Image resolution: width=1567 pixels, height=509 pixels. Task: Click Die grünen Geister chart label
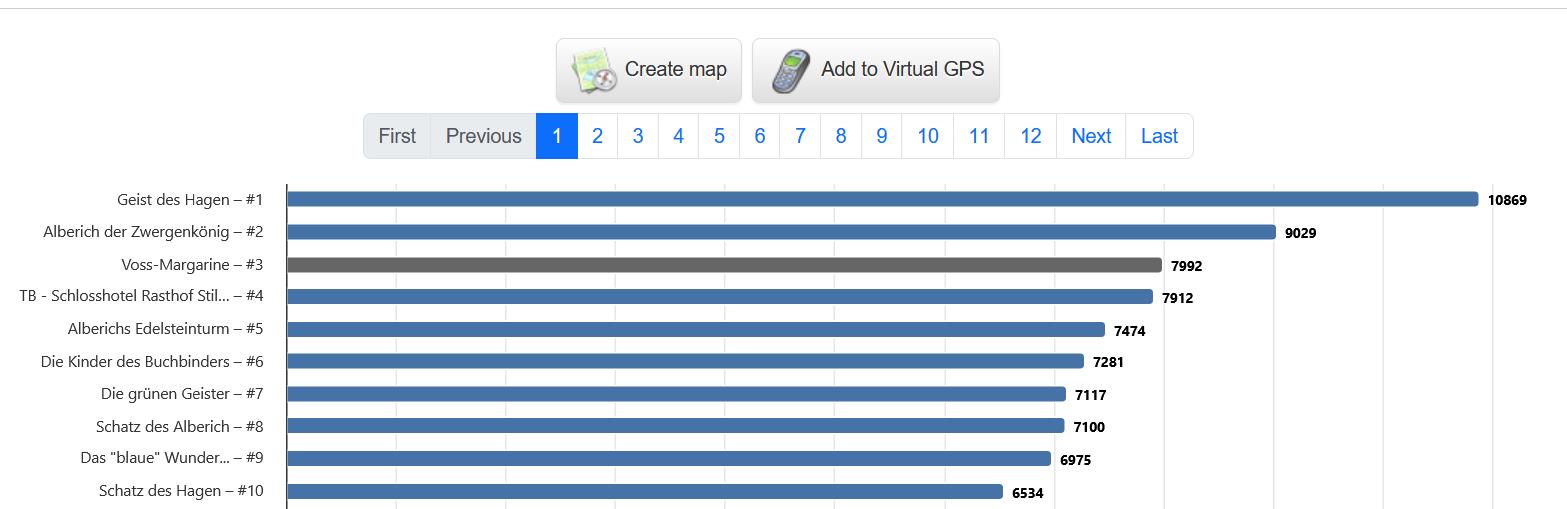click(x=182, y=394)
